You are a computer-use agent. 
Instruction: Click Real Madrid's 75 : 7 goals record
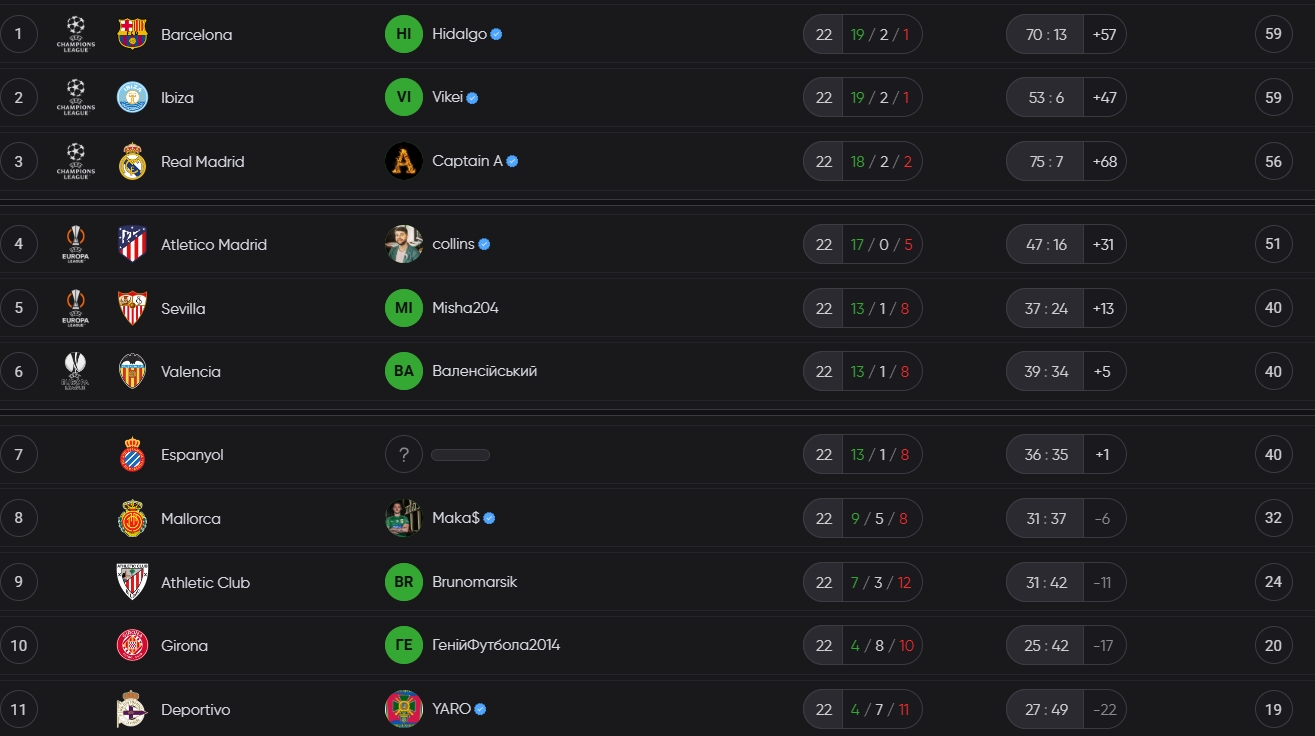(1046, 161)
